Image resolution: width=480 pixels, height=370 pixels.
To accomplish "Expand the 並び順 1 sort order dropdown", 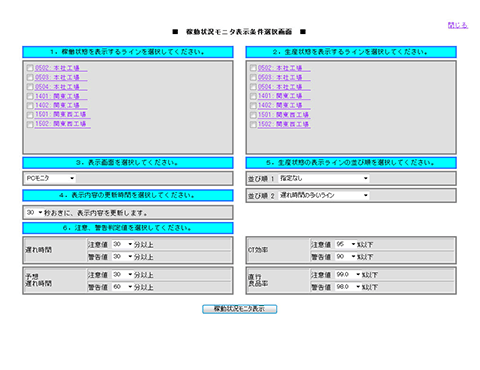I will [x=324, y=178].
